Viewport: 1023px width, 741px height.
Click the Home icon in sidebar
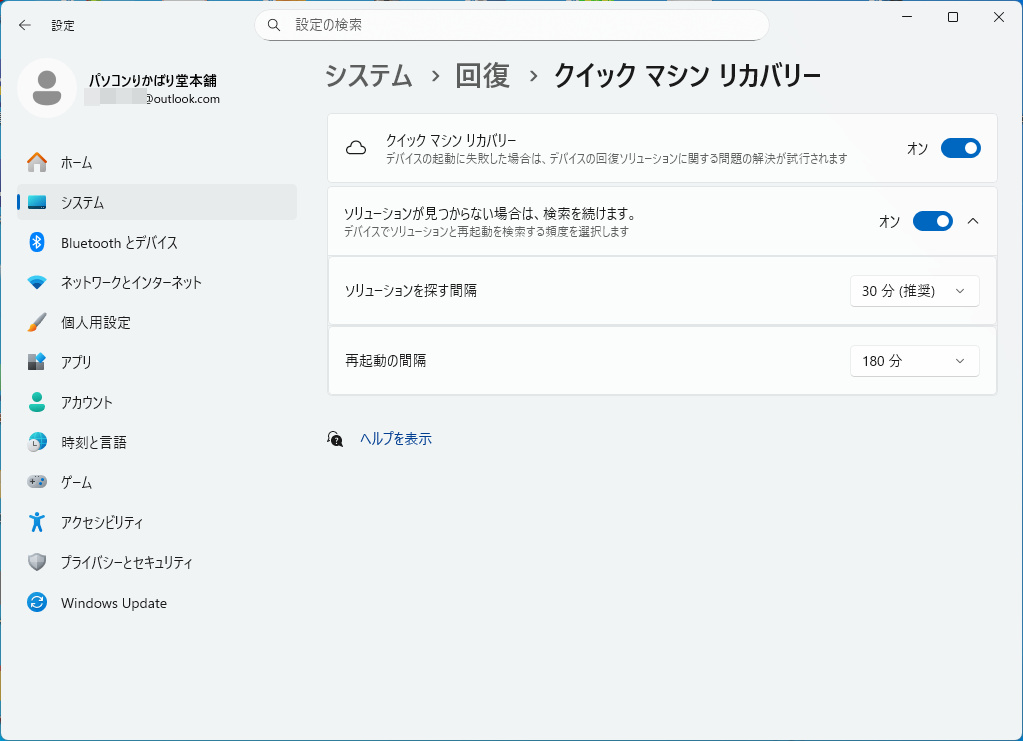pyautogui.click(x=37, y=162)
